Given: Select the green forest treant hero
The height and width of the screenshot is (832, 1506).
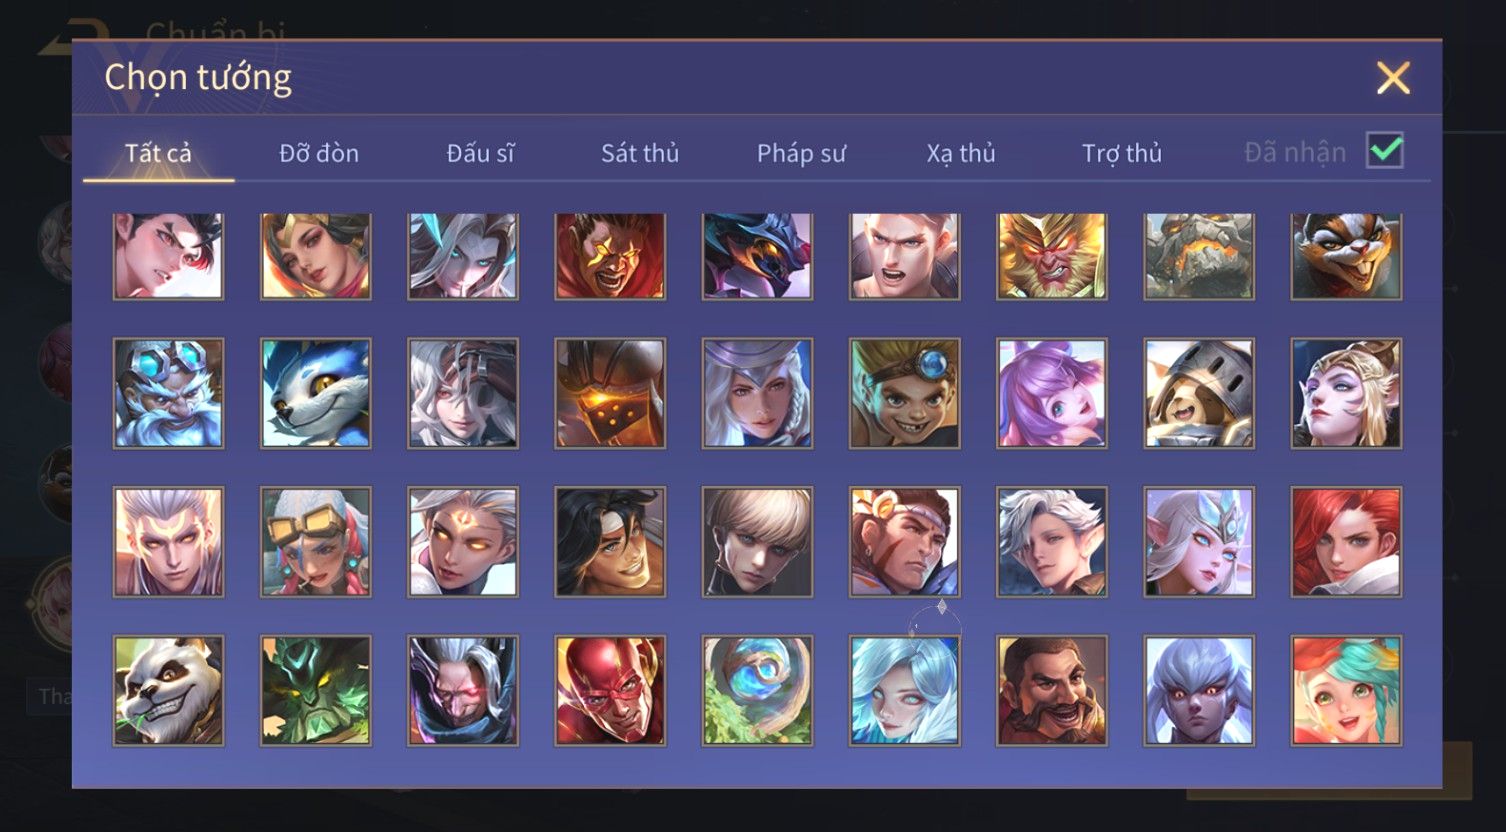Looking at the screenshot, I should coord(316,691).
